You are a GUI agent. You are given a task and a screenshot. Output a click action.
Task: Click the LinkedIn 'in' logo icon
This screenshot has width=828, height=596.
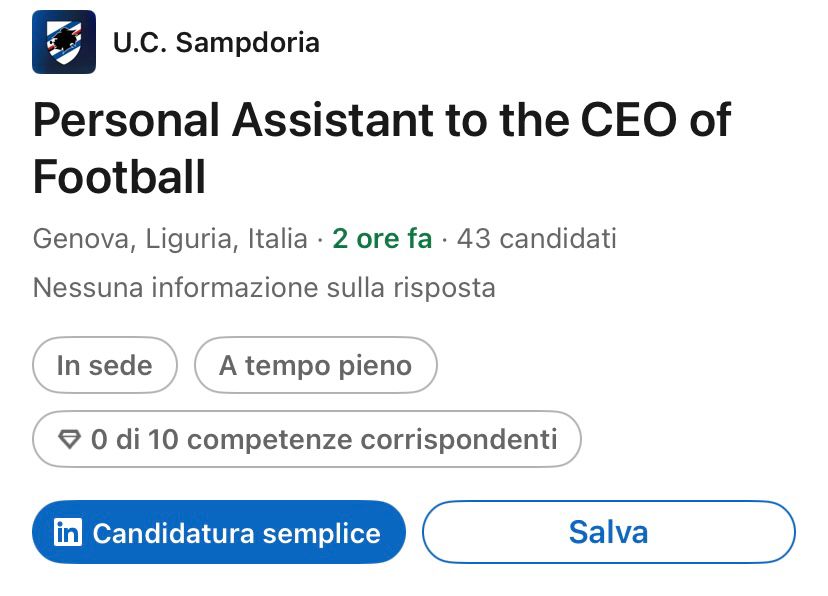pos(68,532)
